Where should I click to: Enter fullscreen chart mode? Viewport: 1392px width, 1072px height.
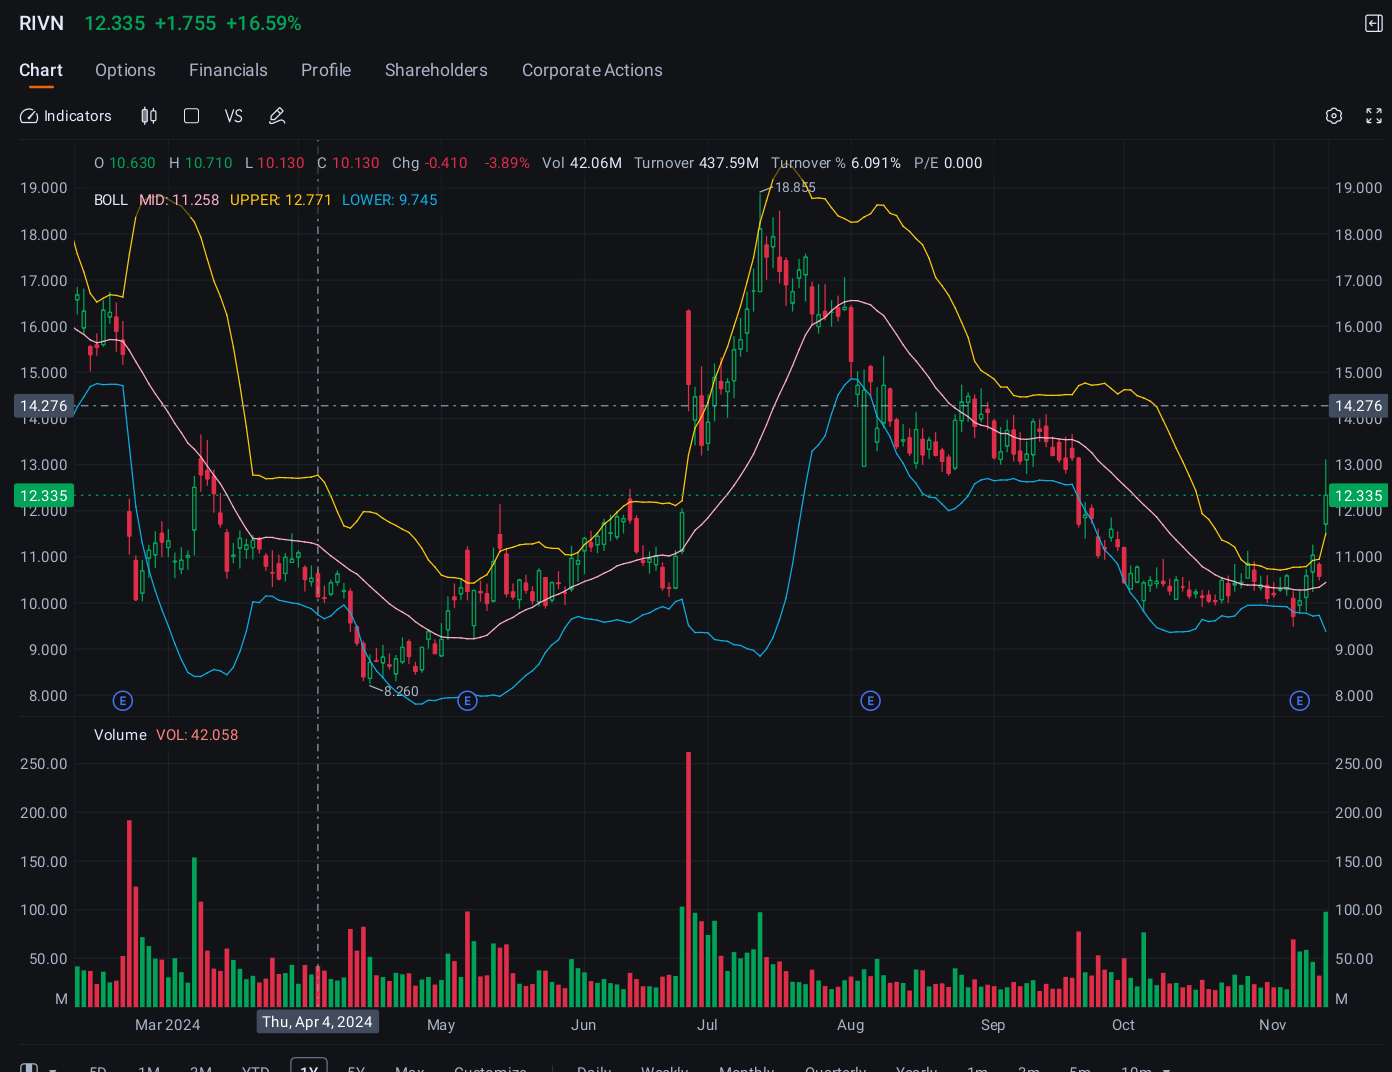pos(1374,116)
